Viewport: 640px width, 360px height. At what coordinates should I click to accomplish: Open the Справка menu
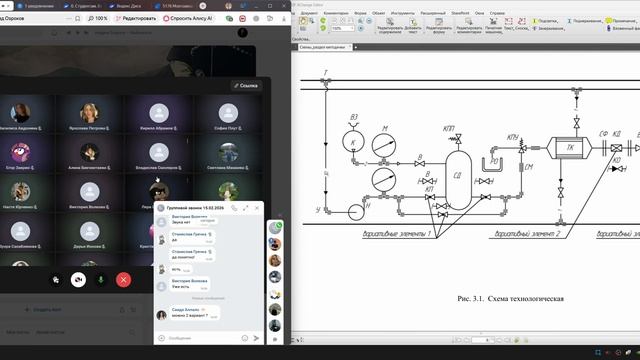pyautogui.click(x=497, y=13)
